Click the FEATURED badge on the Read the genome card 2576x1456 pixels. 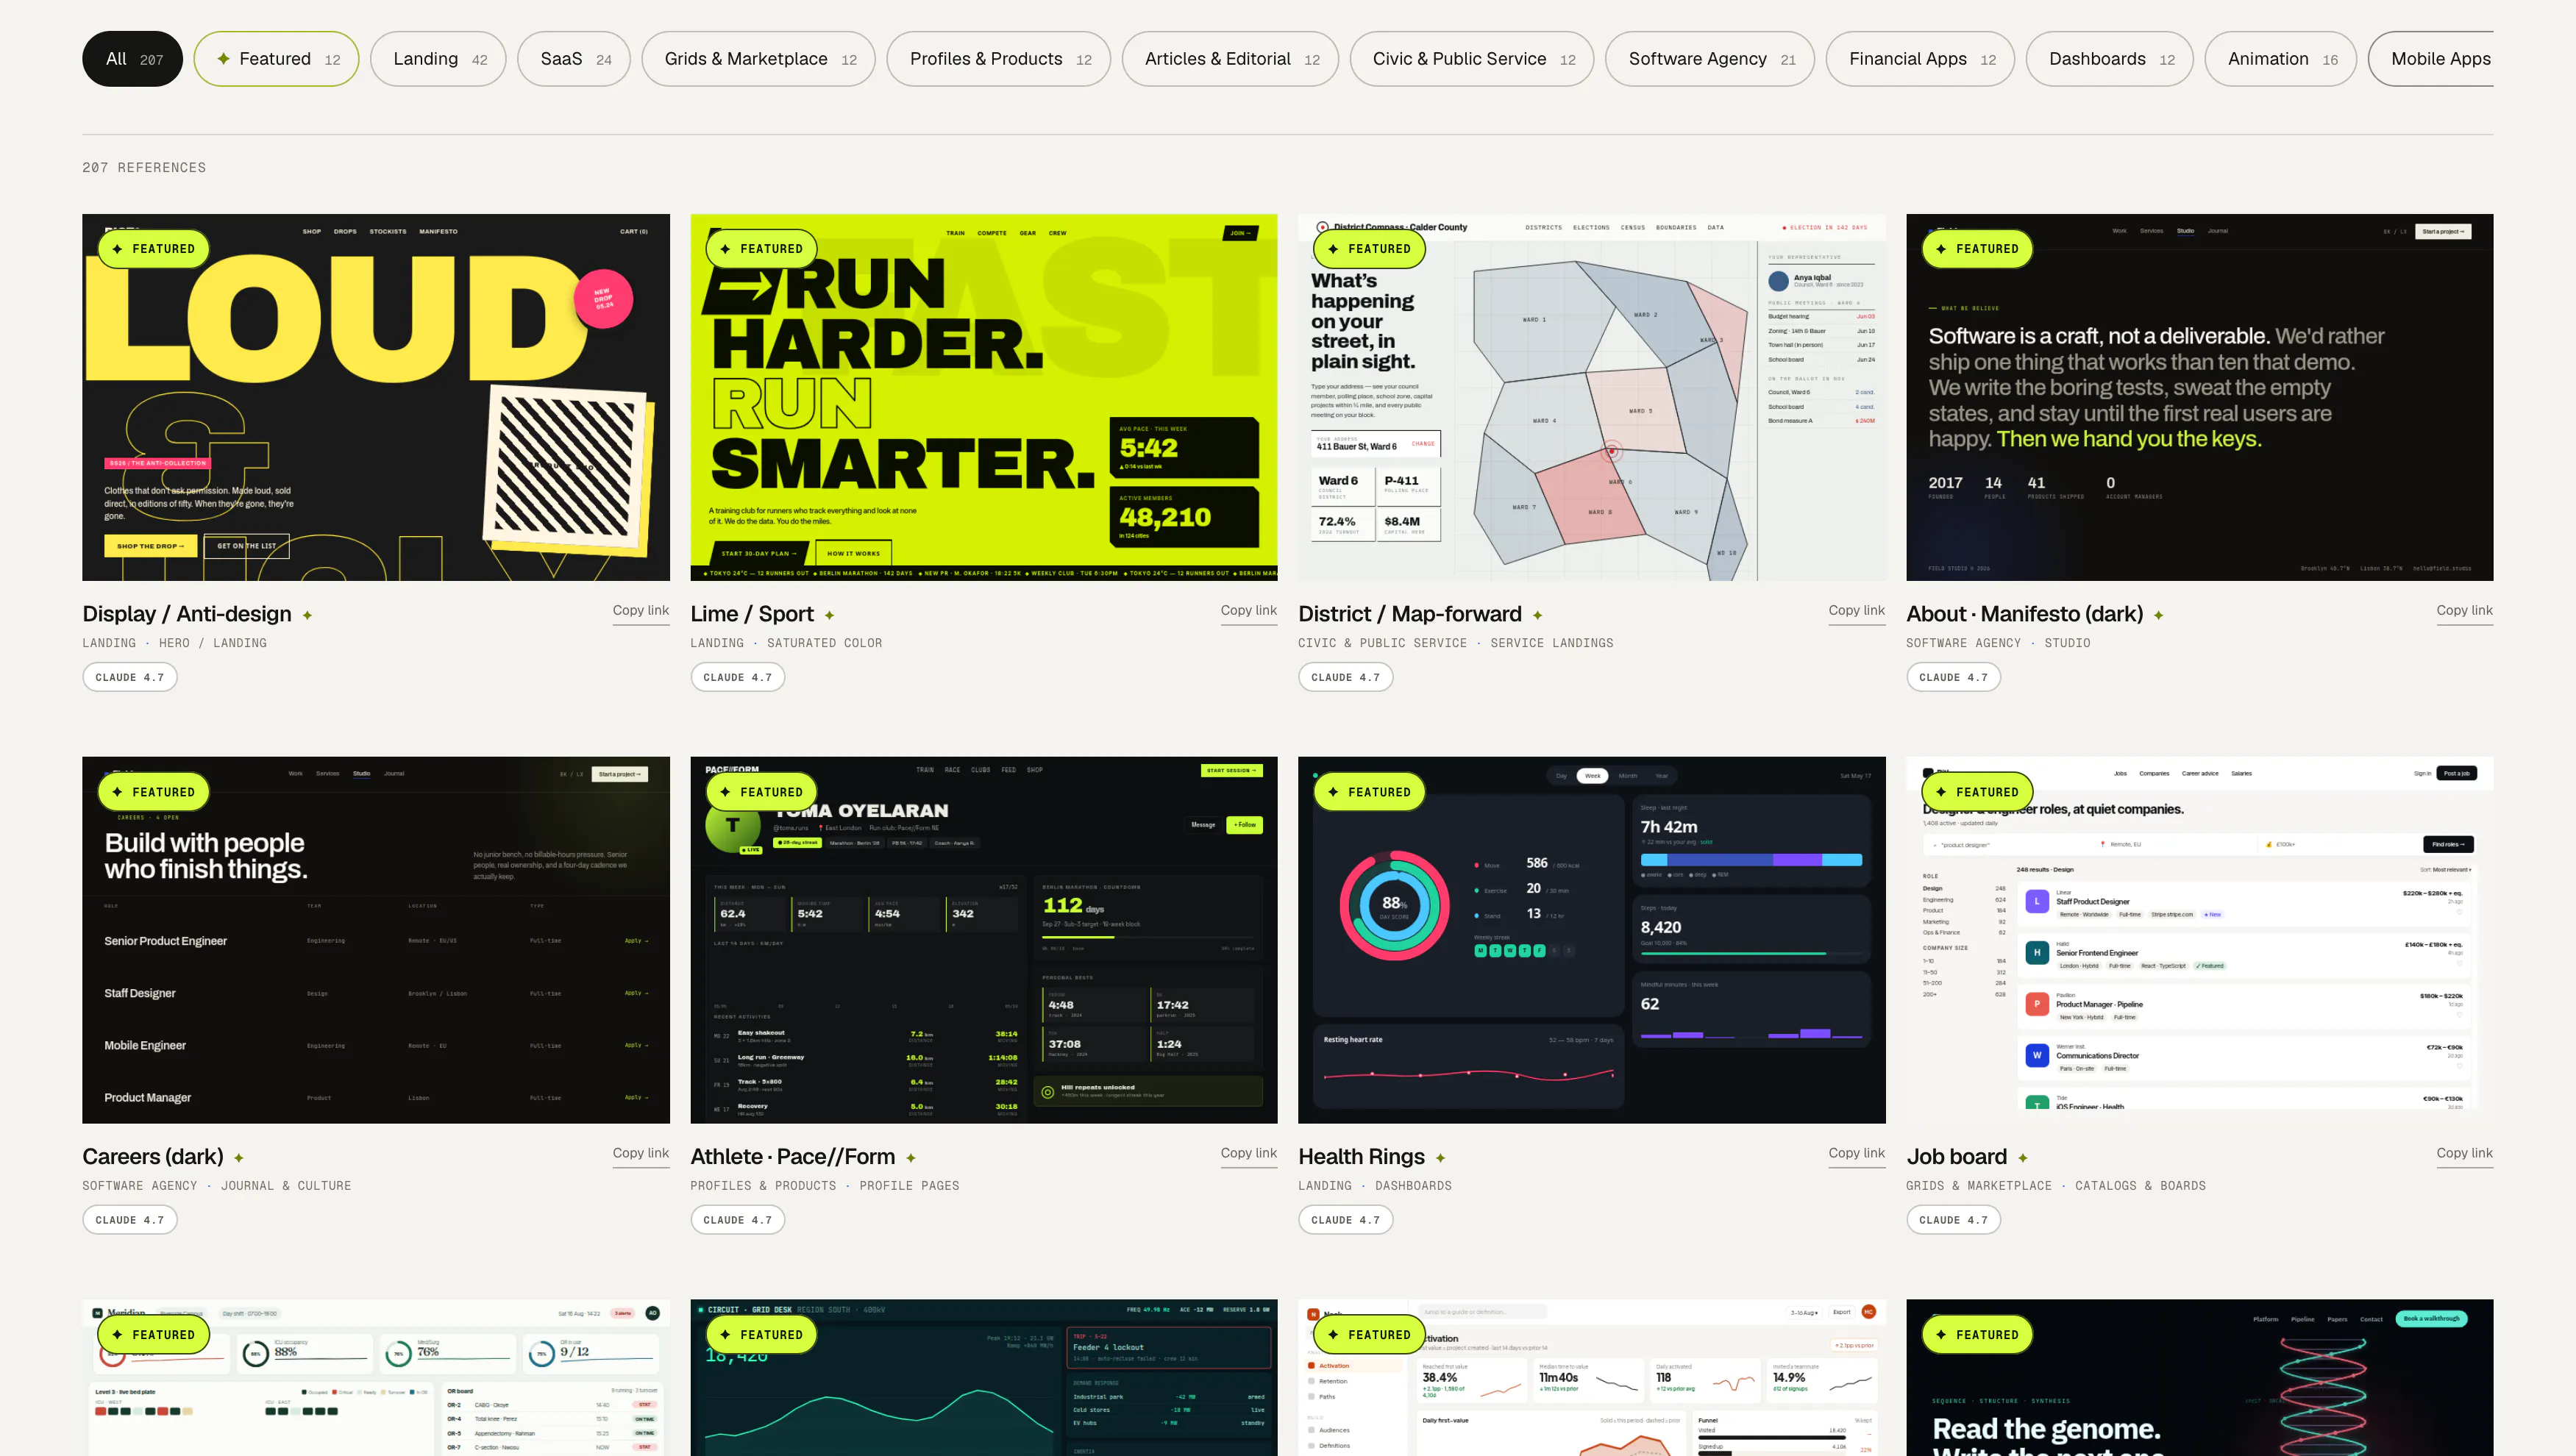coord(1977,1334)
